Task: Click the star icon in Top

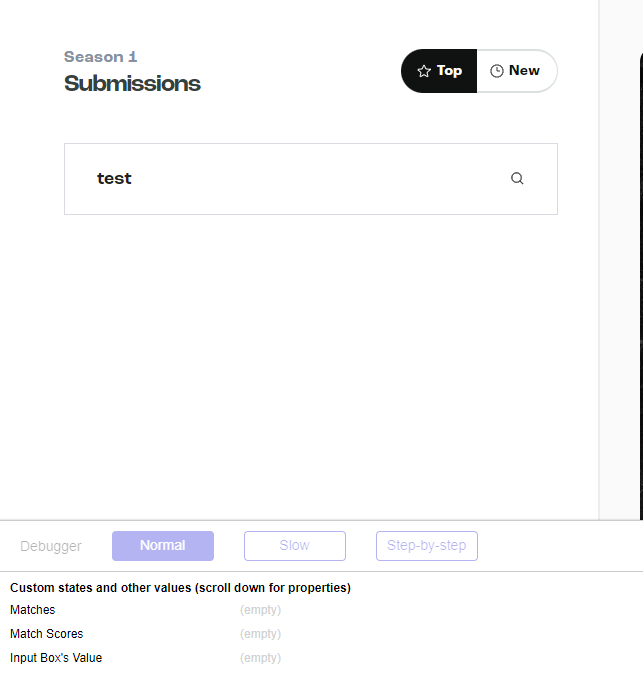Action: (424, 71)
